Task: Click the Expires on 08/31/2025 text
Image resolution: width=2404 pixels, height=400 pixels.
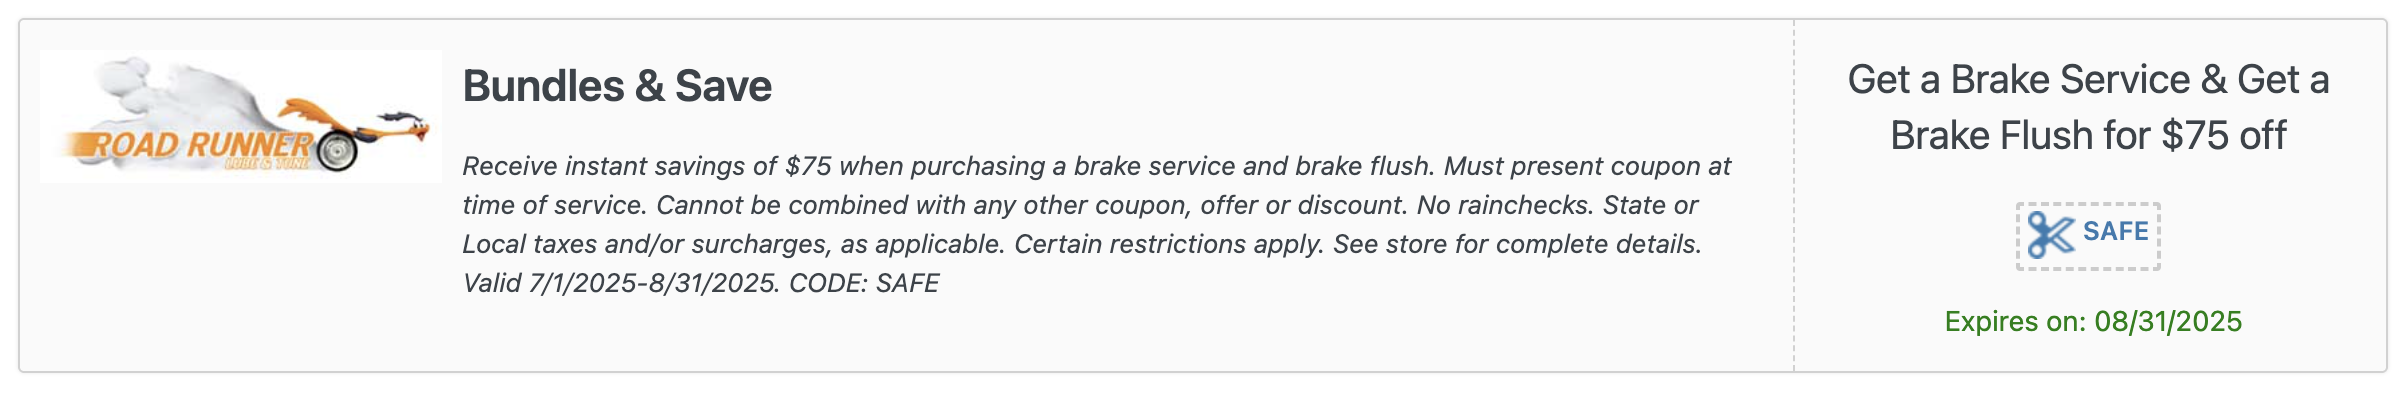Action: point(2093,321)
